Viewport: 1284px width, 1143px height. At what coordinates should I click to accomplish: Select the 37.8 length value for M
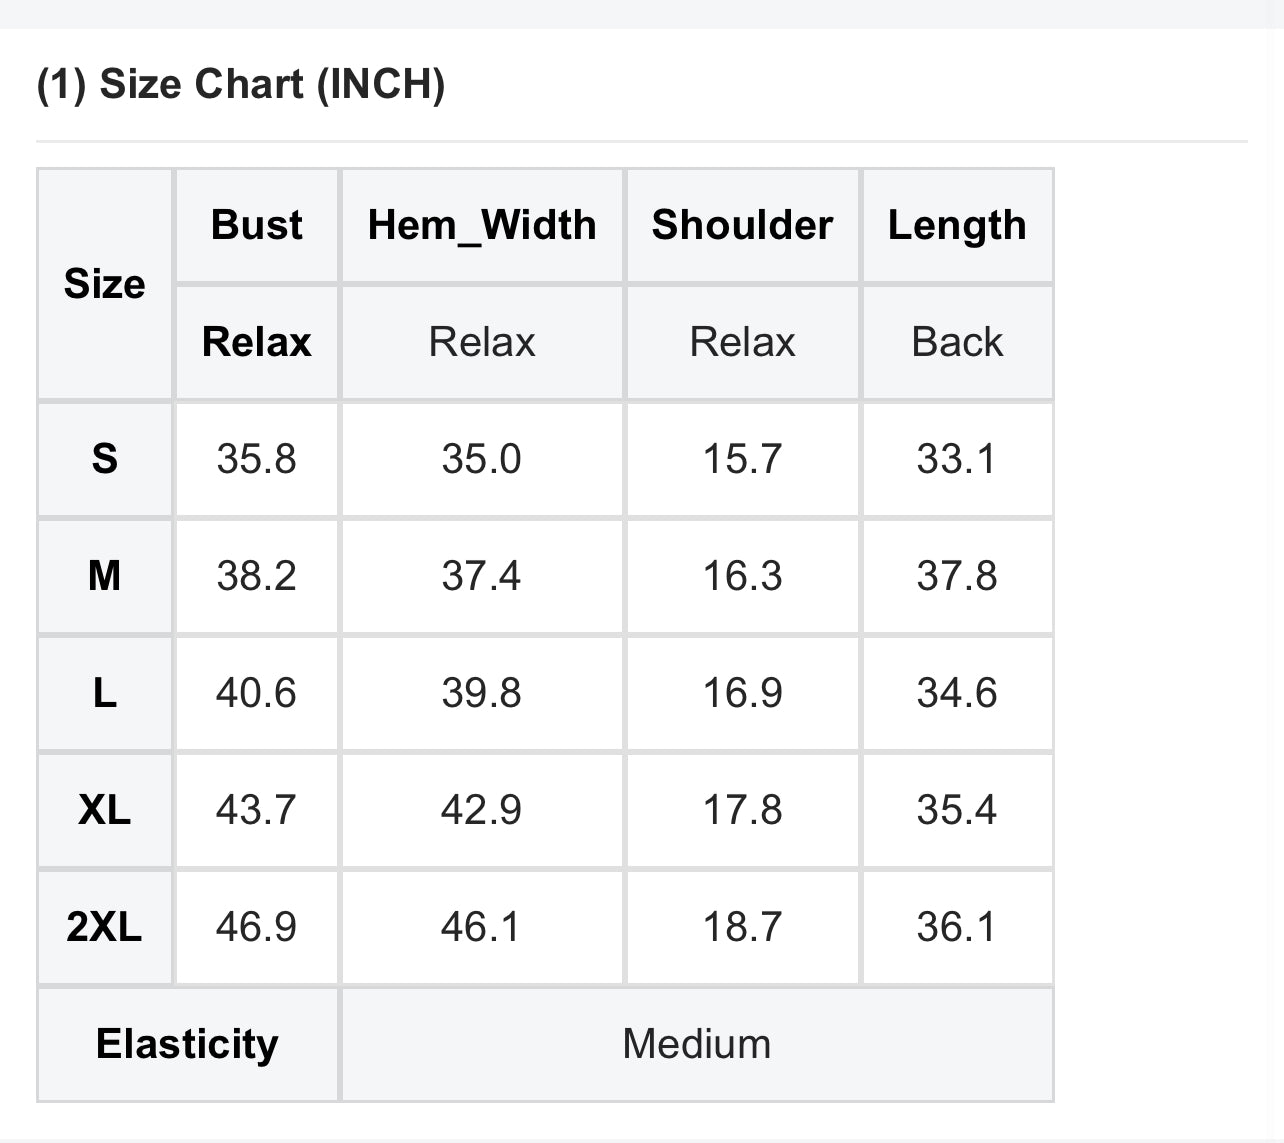[x=957, y=576]
